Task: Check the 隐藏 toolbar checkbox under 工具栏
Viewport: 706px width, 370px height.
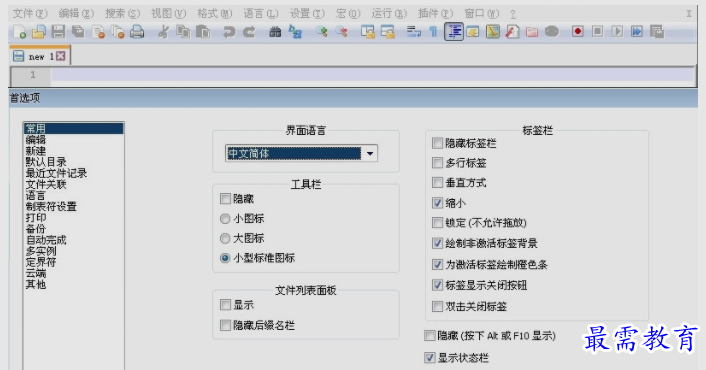Action: coord(225,199)
